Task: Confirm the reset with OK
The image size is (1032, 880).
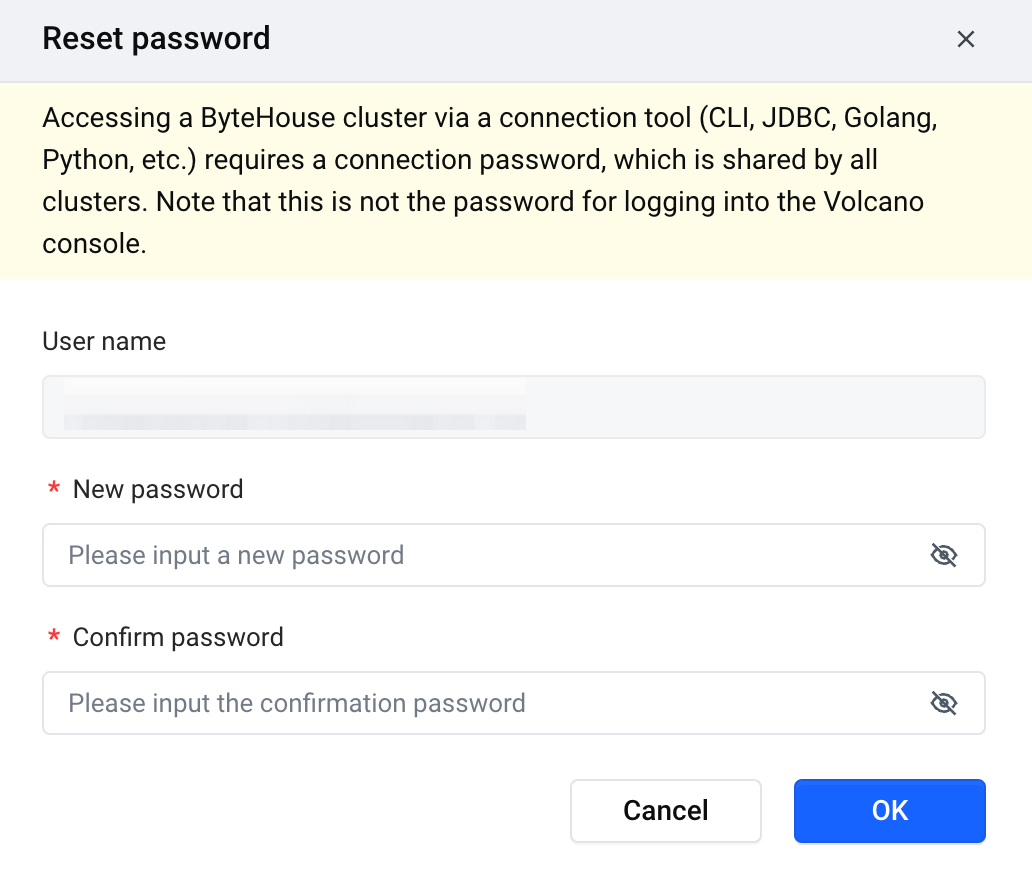Action: tap(890, 811)
